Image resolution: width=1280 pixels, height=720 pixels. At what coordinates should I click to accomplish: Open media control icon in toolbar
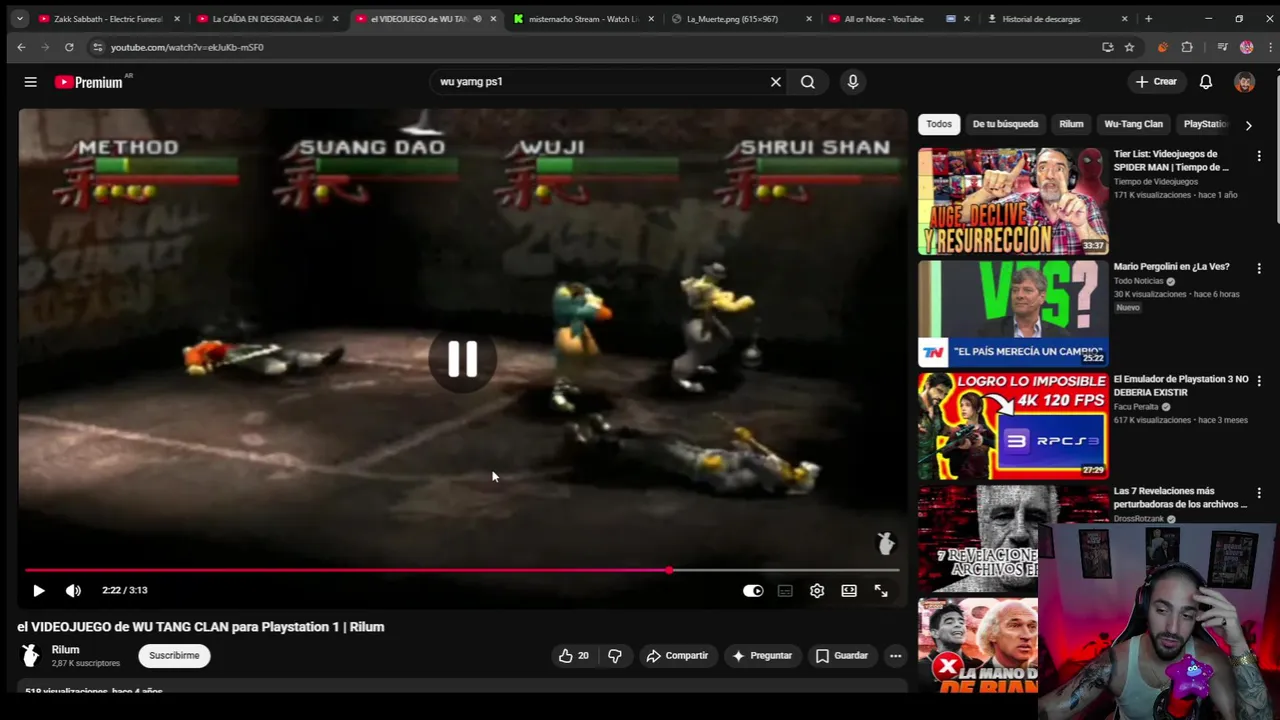tap(1222, 47)
